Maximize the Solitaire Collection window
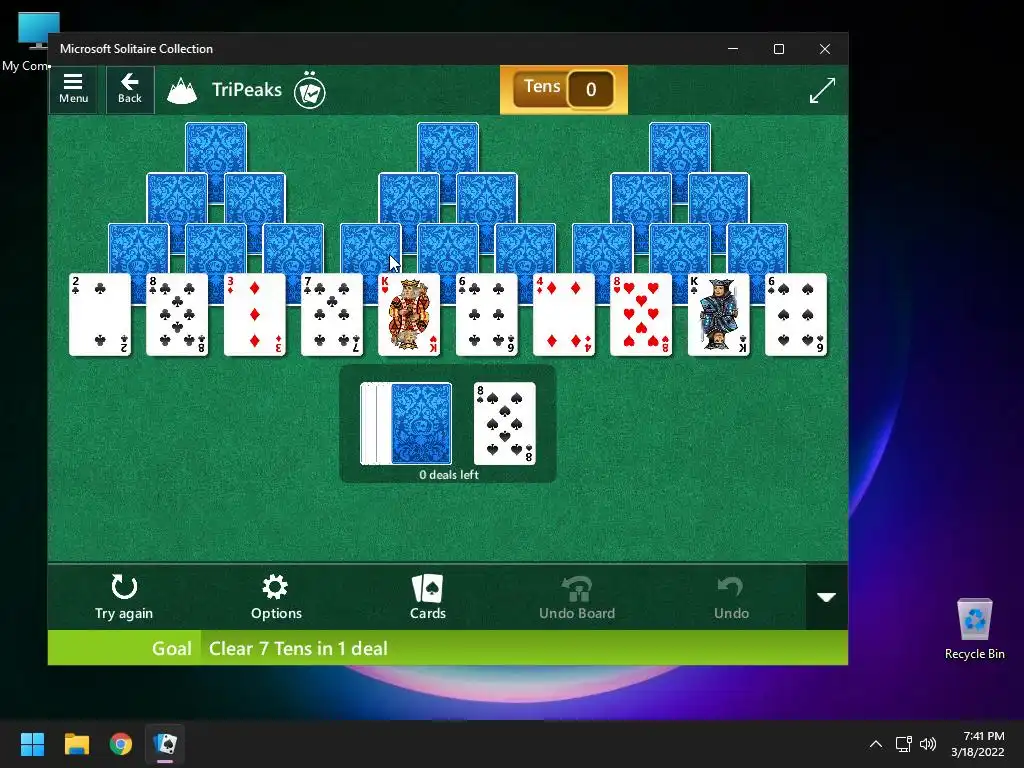 (x=778, y=49)
